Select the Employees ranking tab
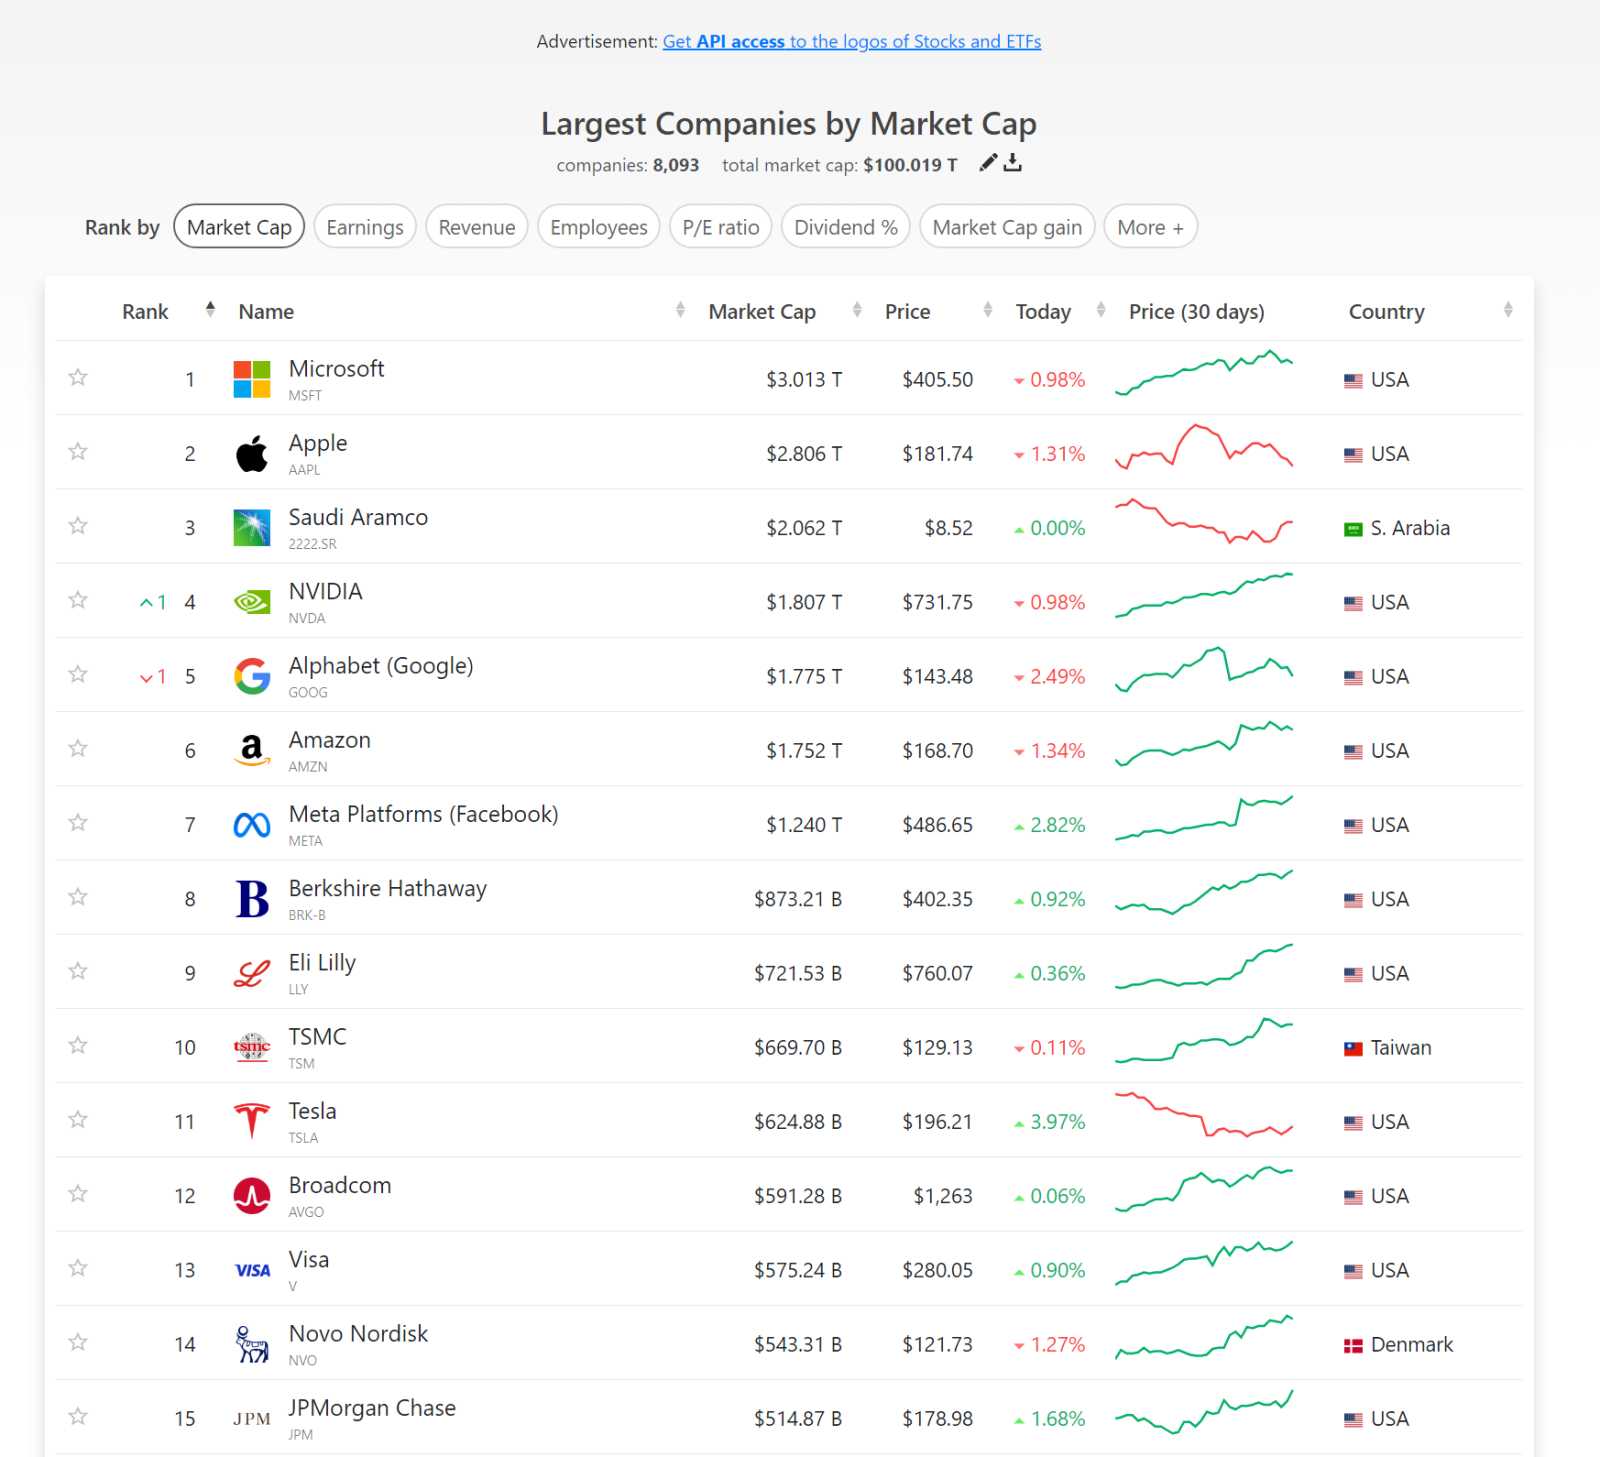 [599, 227]
